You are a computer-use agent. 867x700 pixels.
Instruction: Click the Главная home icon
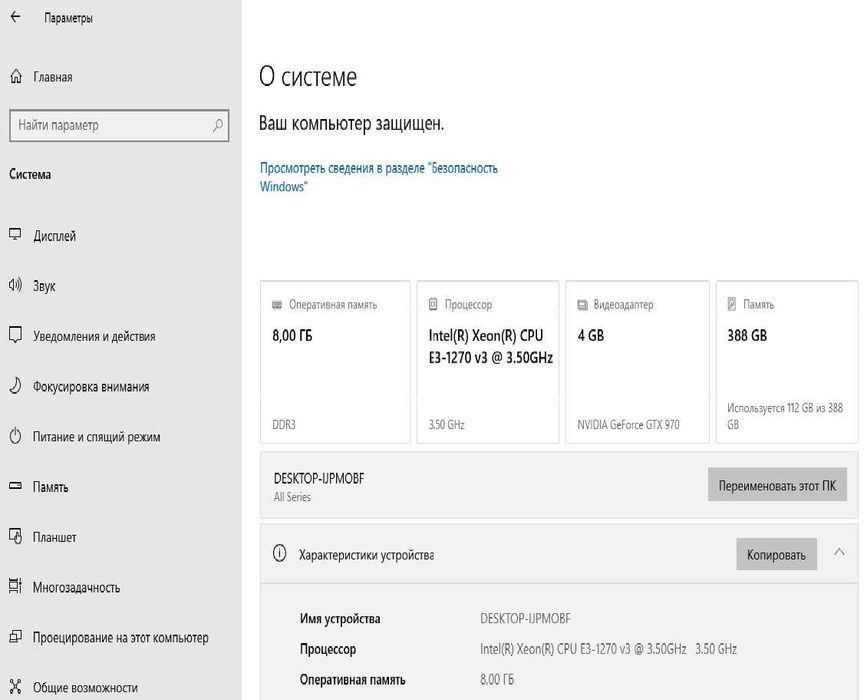[16, 76]
